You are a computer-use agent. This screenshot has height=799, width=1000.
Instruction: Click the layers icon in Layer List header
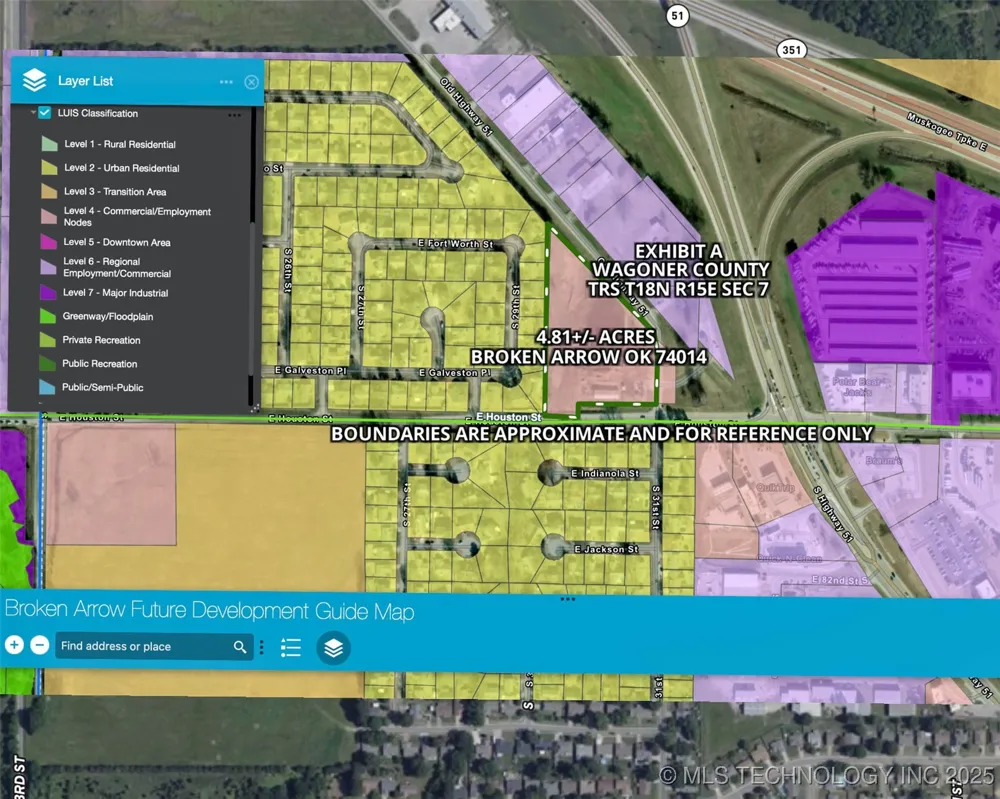pos(34,80)
